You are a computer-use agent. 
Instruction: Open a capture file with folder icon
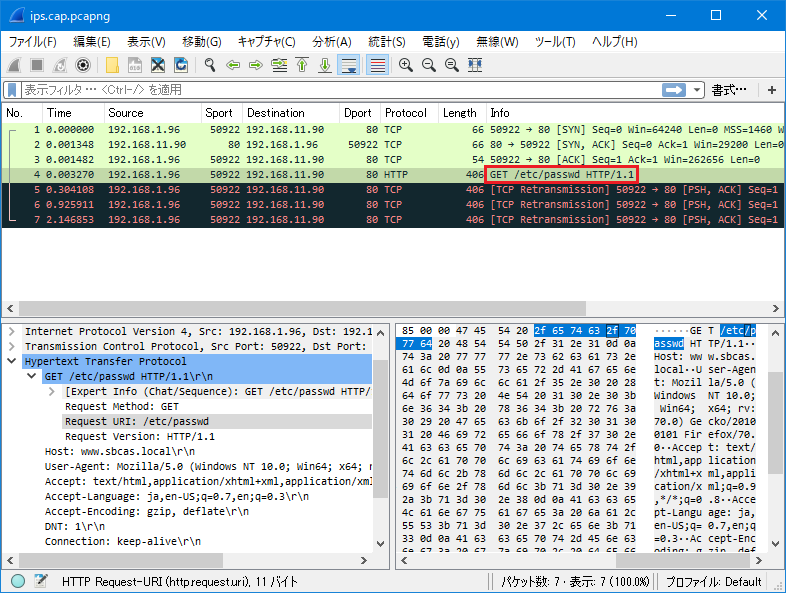click(x=112, y=65)
